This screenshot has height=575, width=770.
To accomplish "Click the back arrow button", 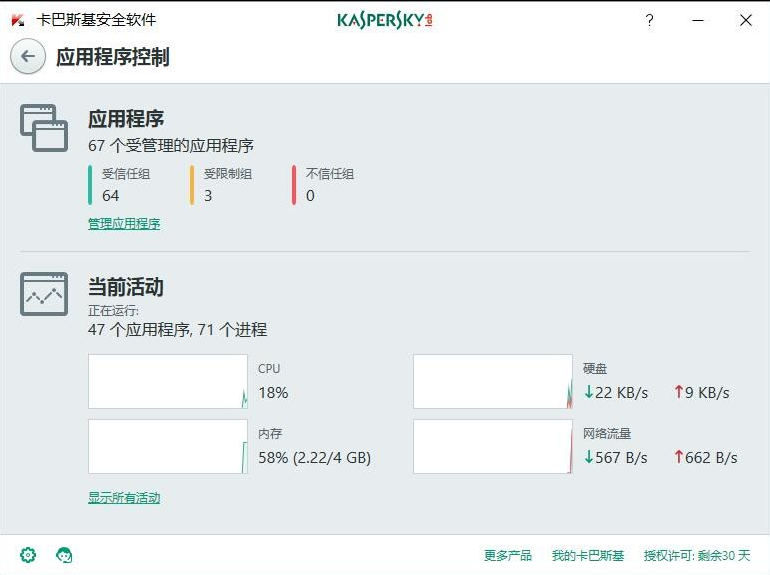I will pyautogui.click(x=28, y=57).
